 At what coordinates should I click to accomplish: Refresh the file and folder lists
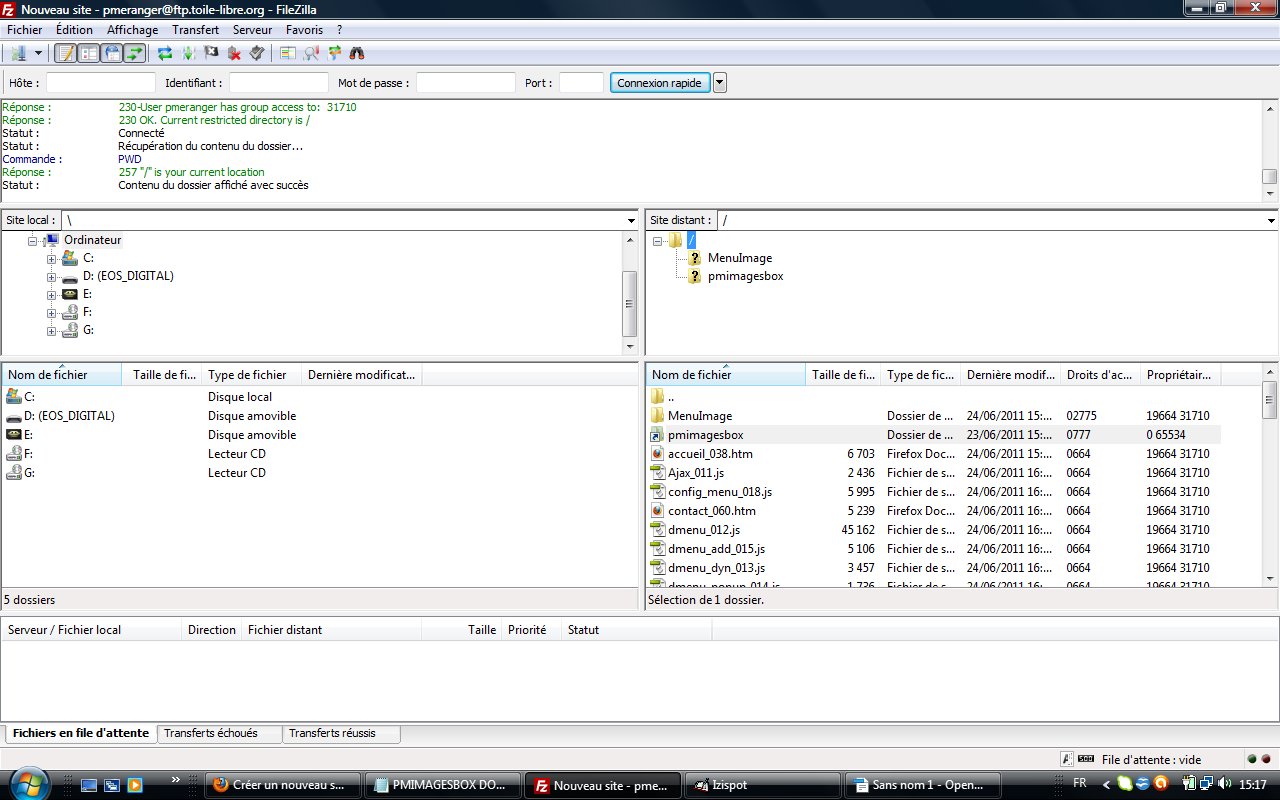165,52
